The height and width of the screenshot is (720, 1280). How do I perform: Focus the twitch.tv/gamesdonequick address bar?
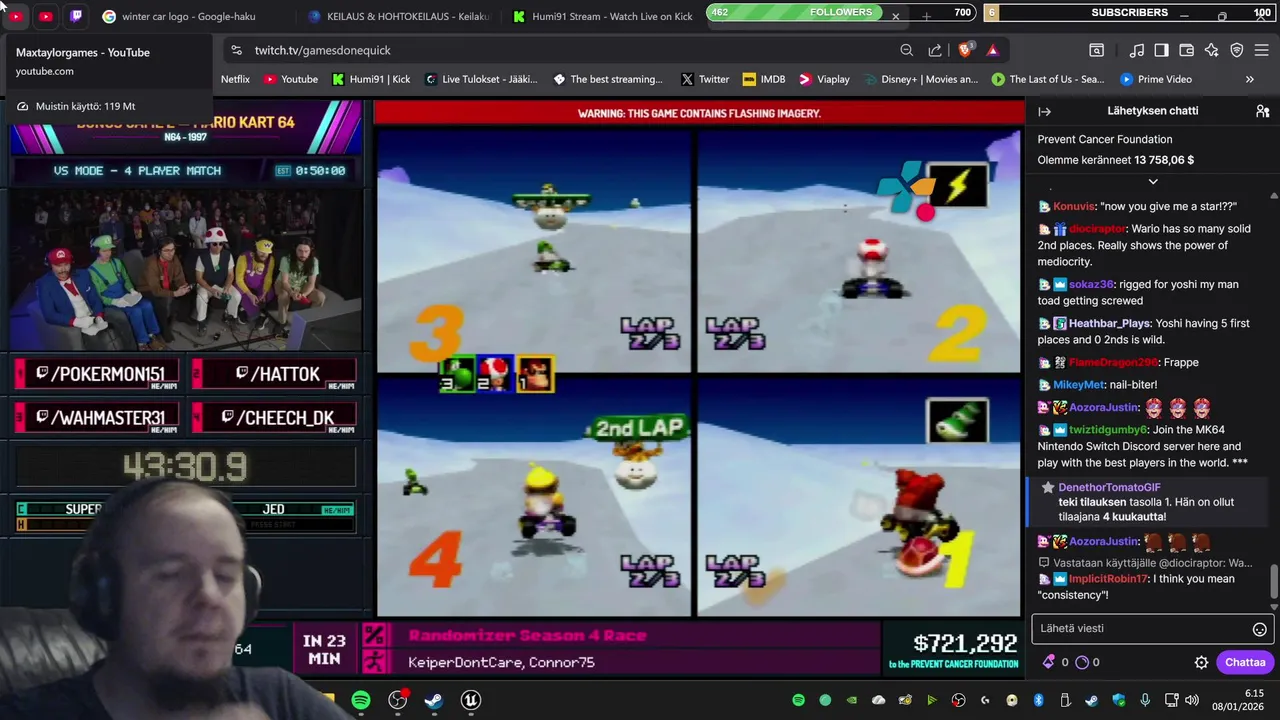click(322, 50)
